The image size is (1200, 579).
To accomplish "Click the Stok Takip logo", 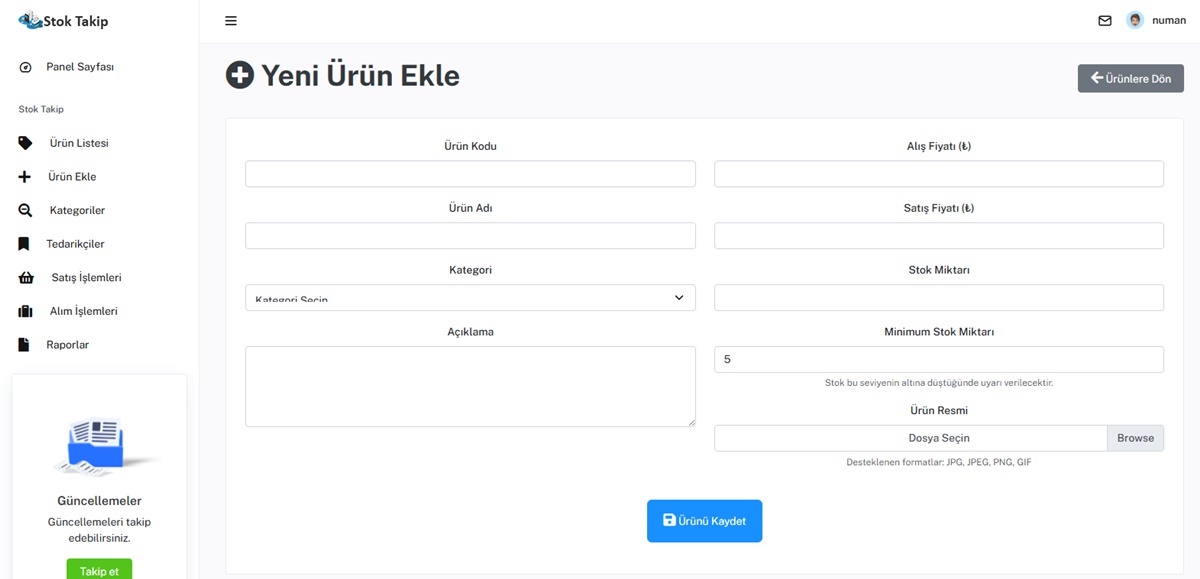I will click(x=64, y=21).
